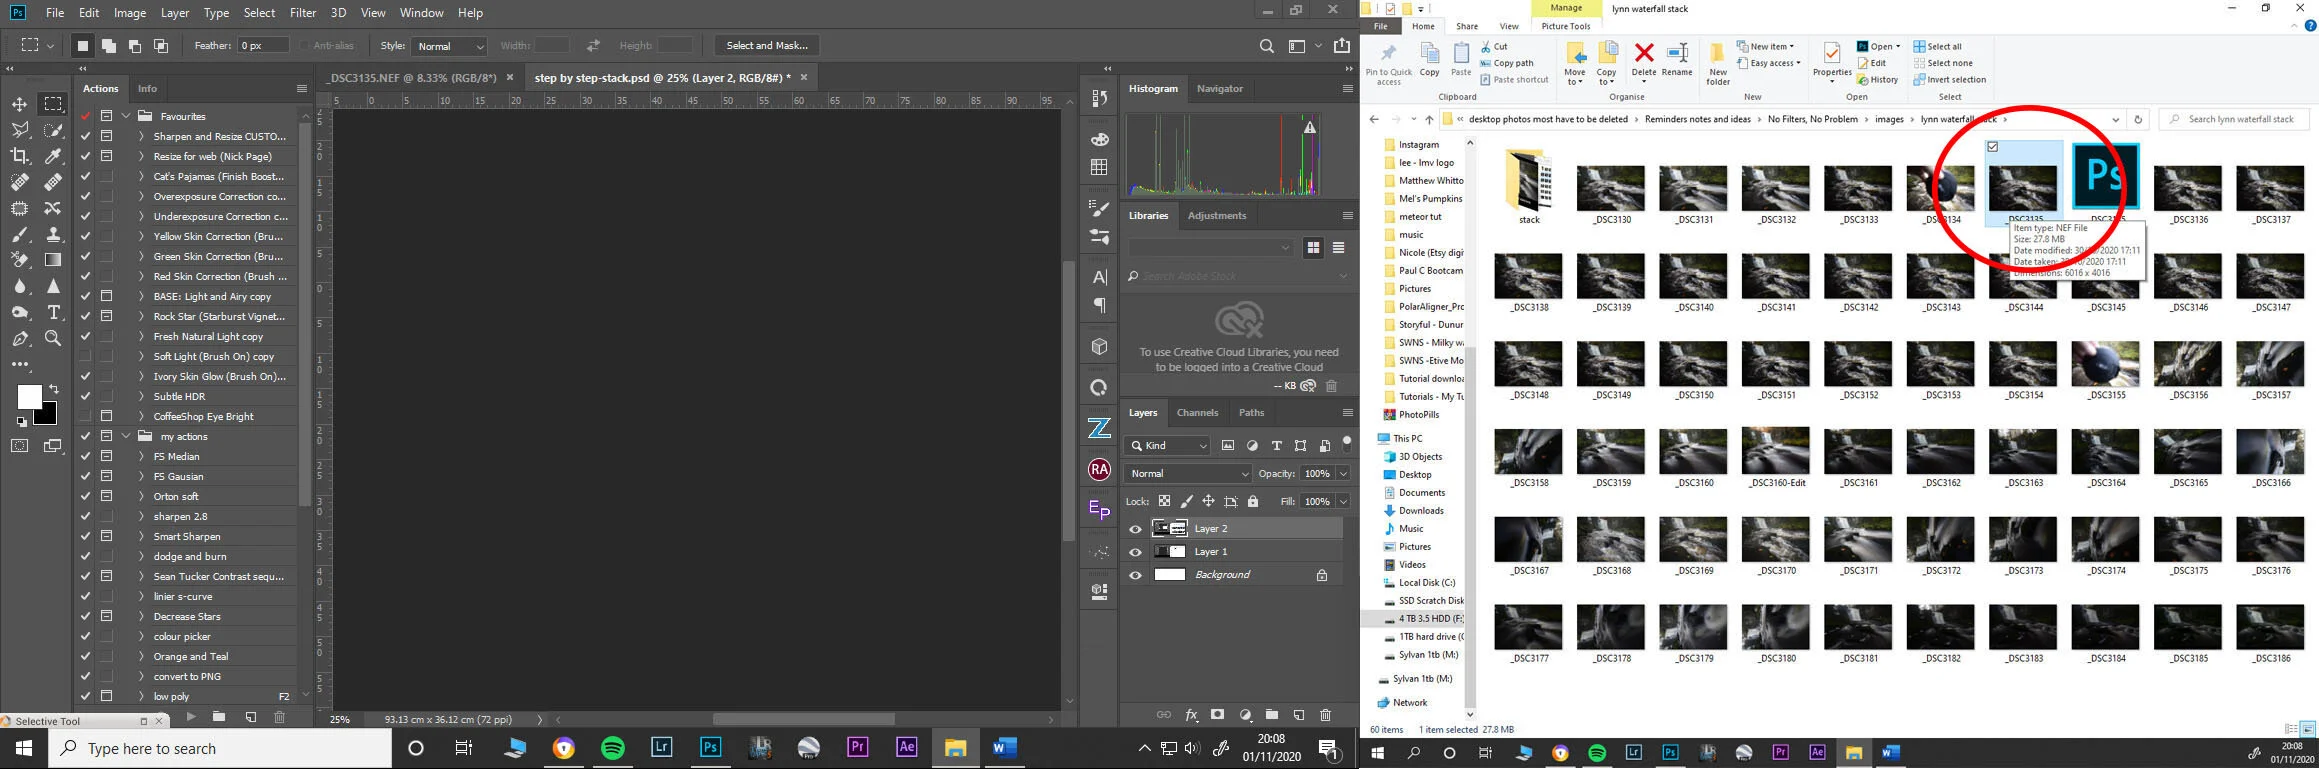This screenshot has height=769, width=2319.
Task: Delete action with Actions trash icon
Action: [280, 716]
